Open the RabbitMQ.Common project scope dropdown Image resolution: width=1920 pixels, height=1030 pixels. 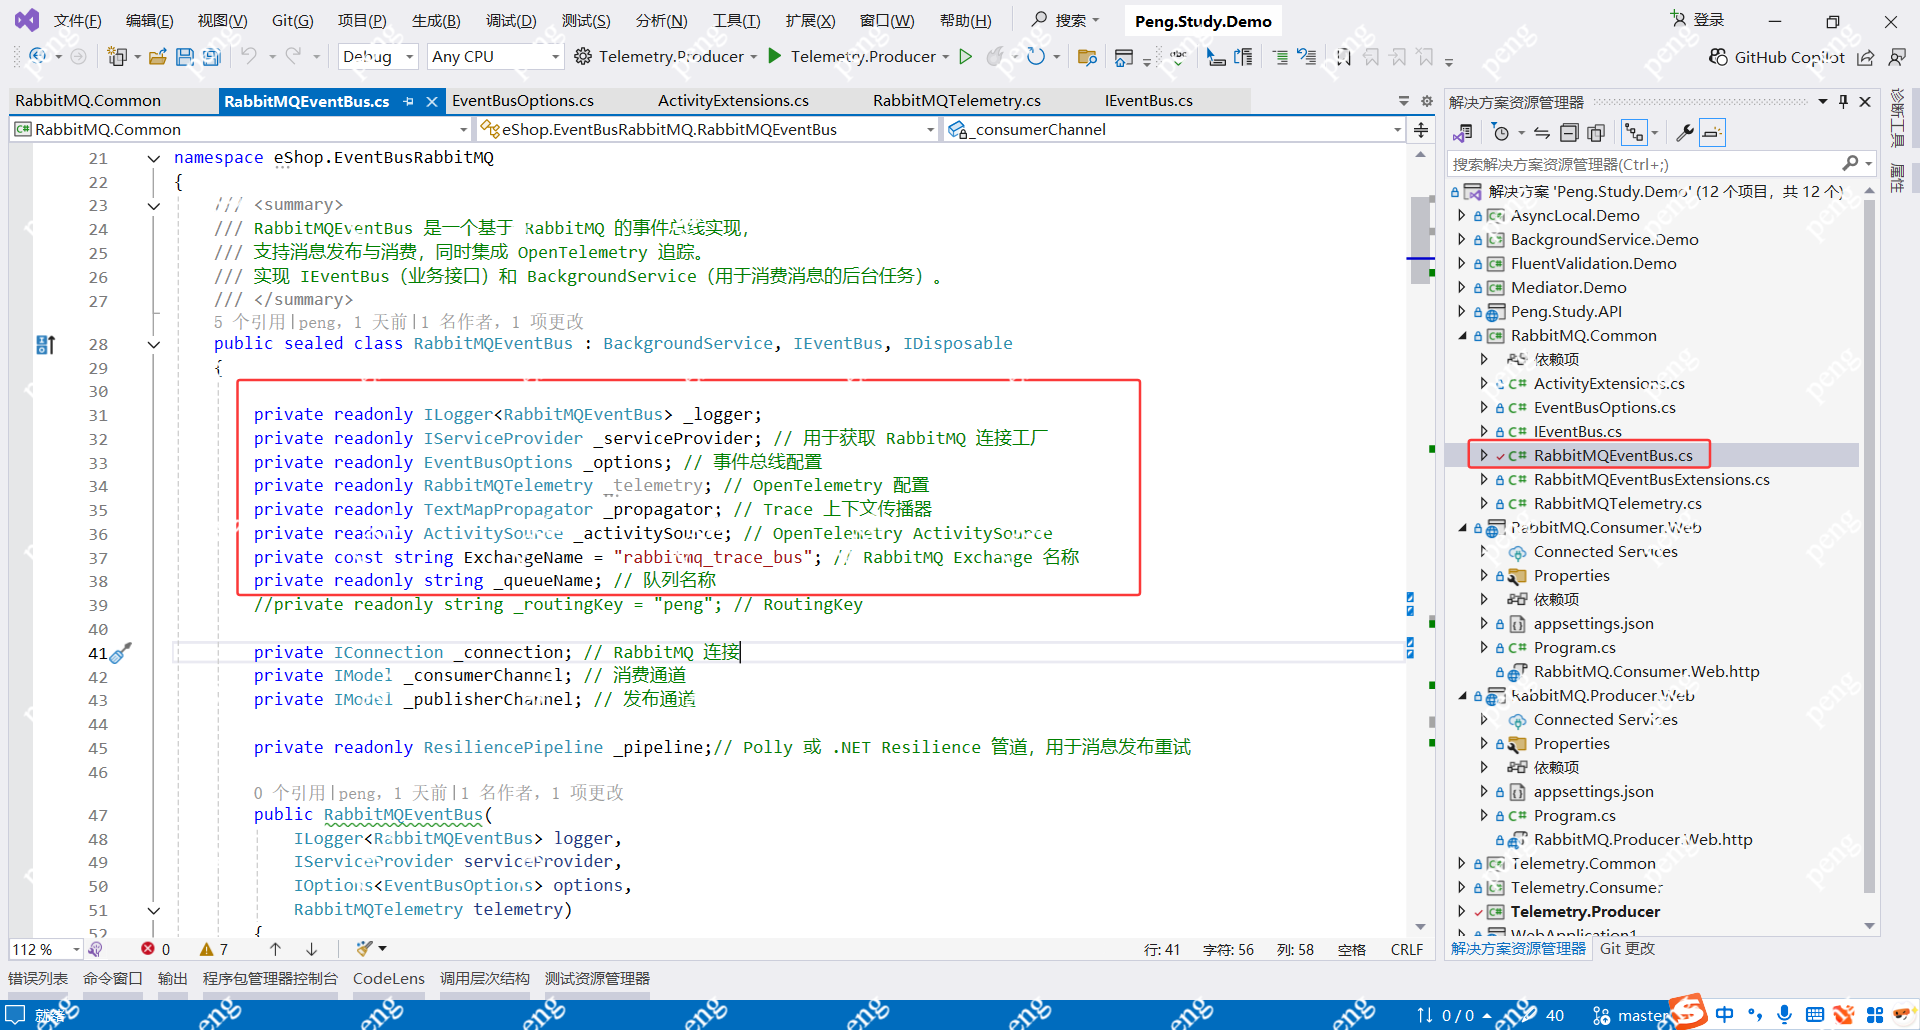240,129
